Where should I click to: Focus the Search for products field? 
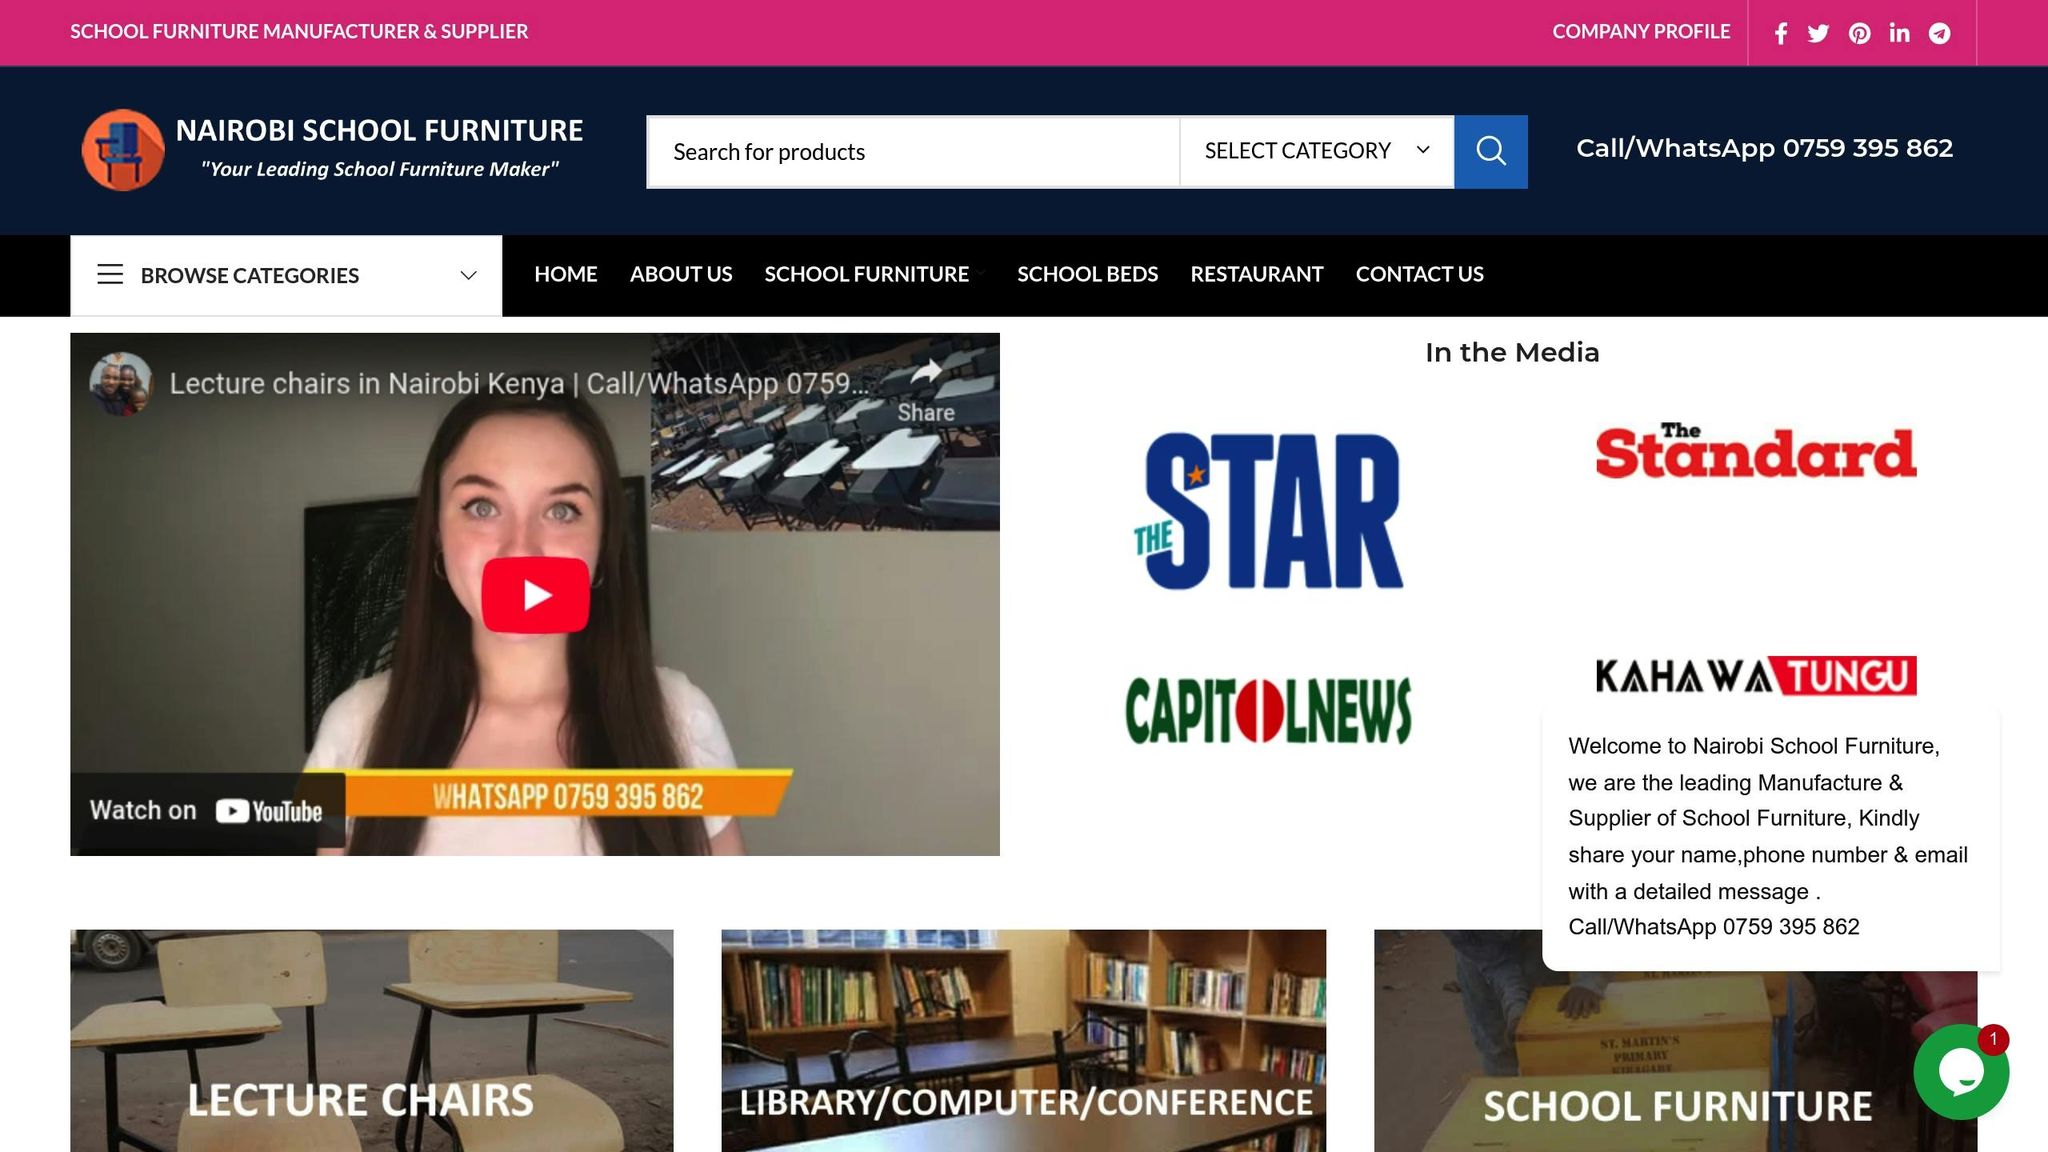(x=913, y=151)
